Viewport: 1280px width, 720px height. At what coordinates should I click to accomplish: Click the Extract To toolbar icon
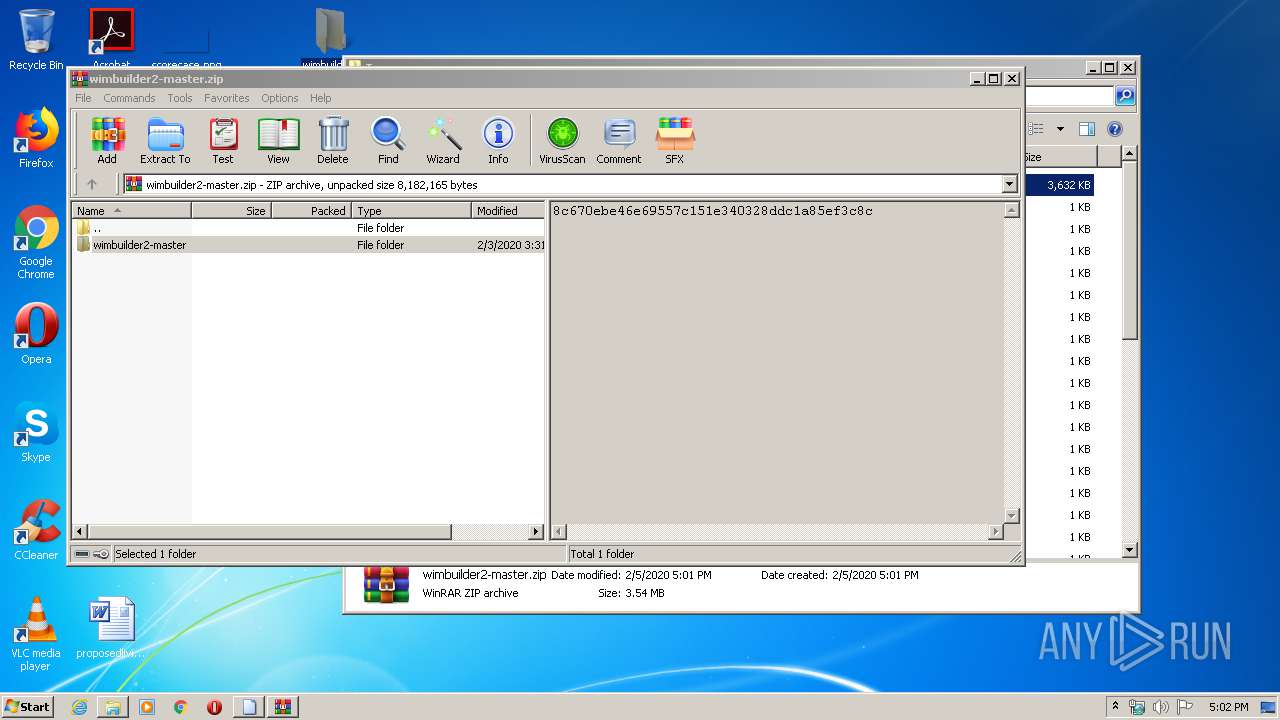pyautogui.click(x=165, y=140)
